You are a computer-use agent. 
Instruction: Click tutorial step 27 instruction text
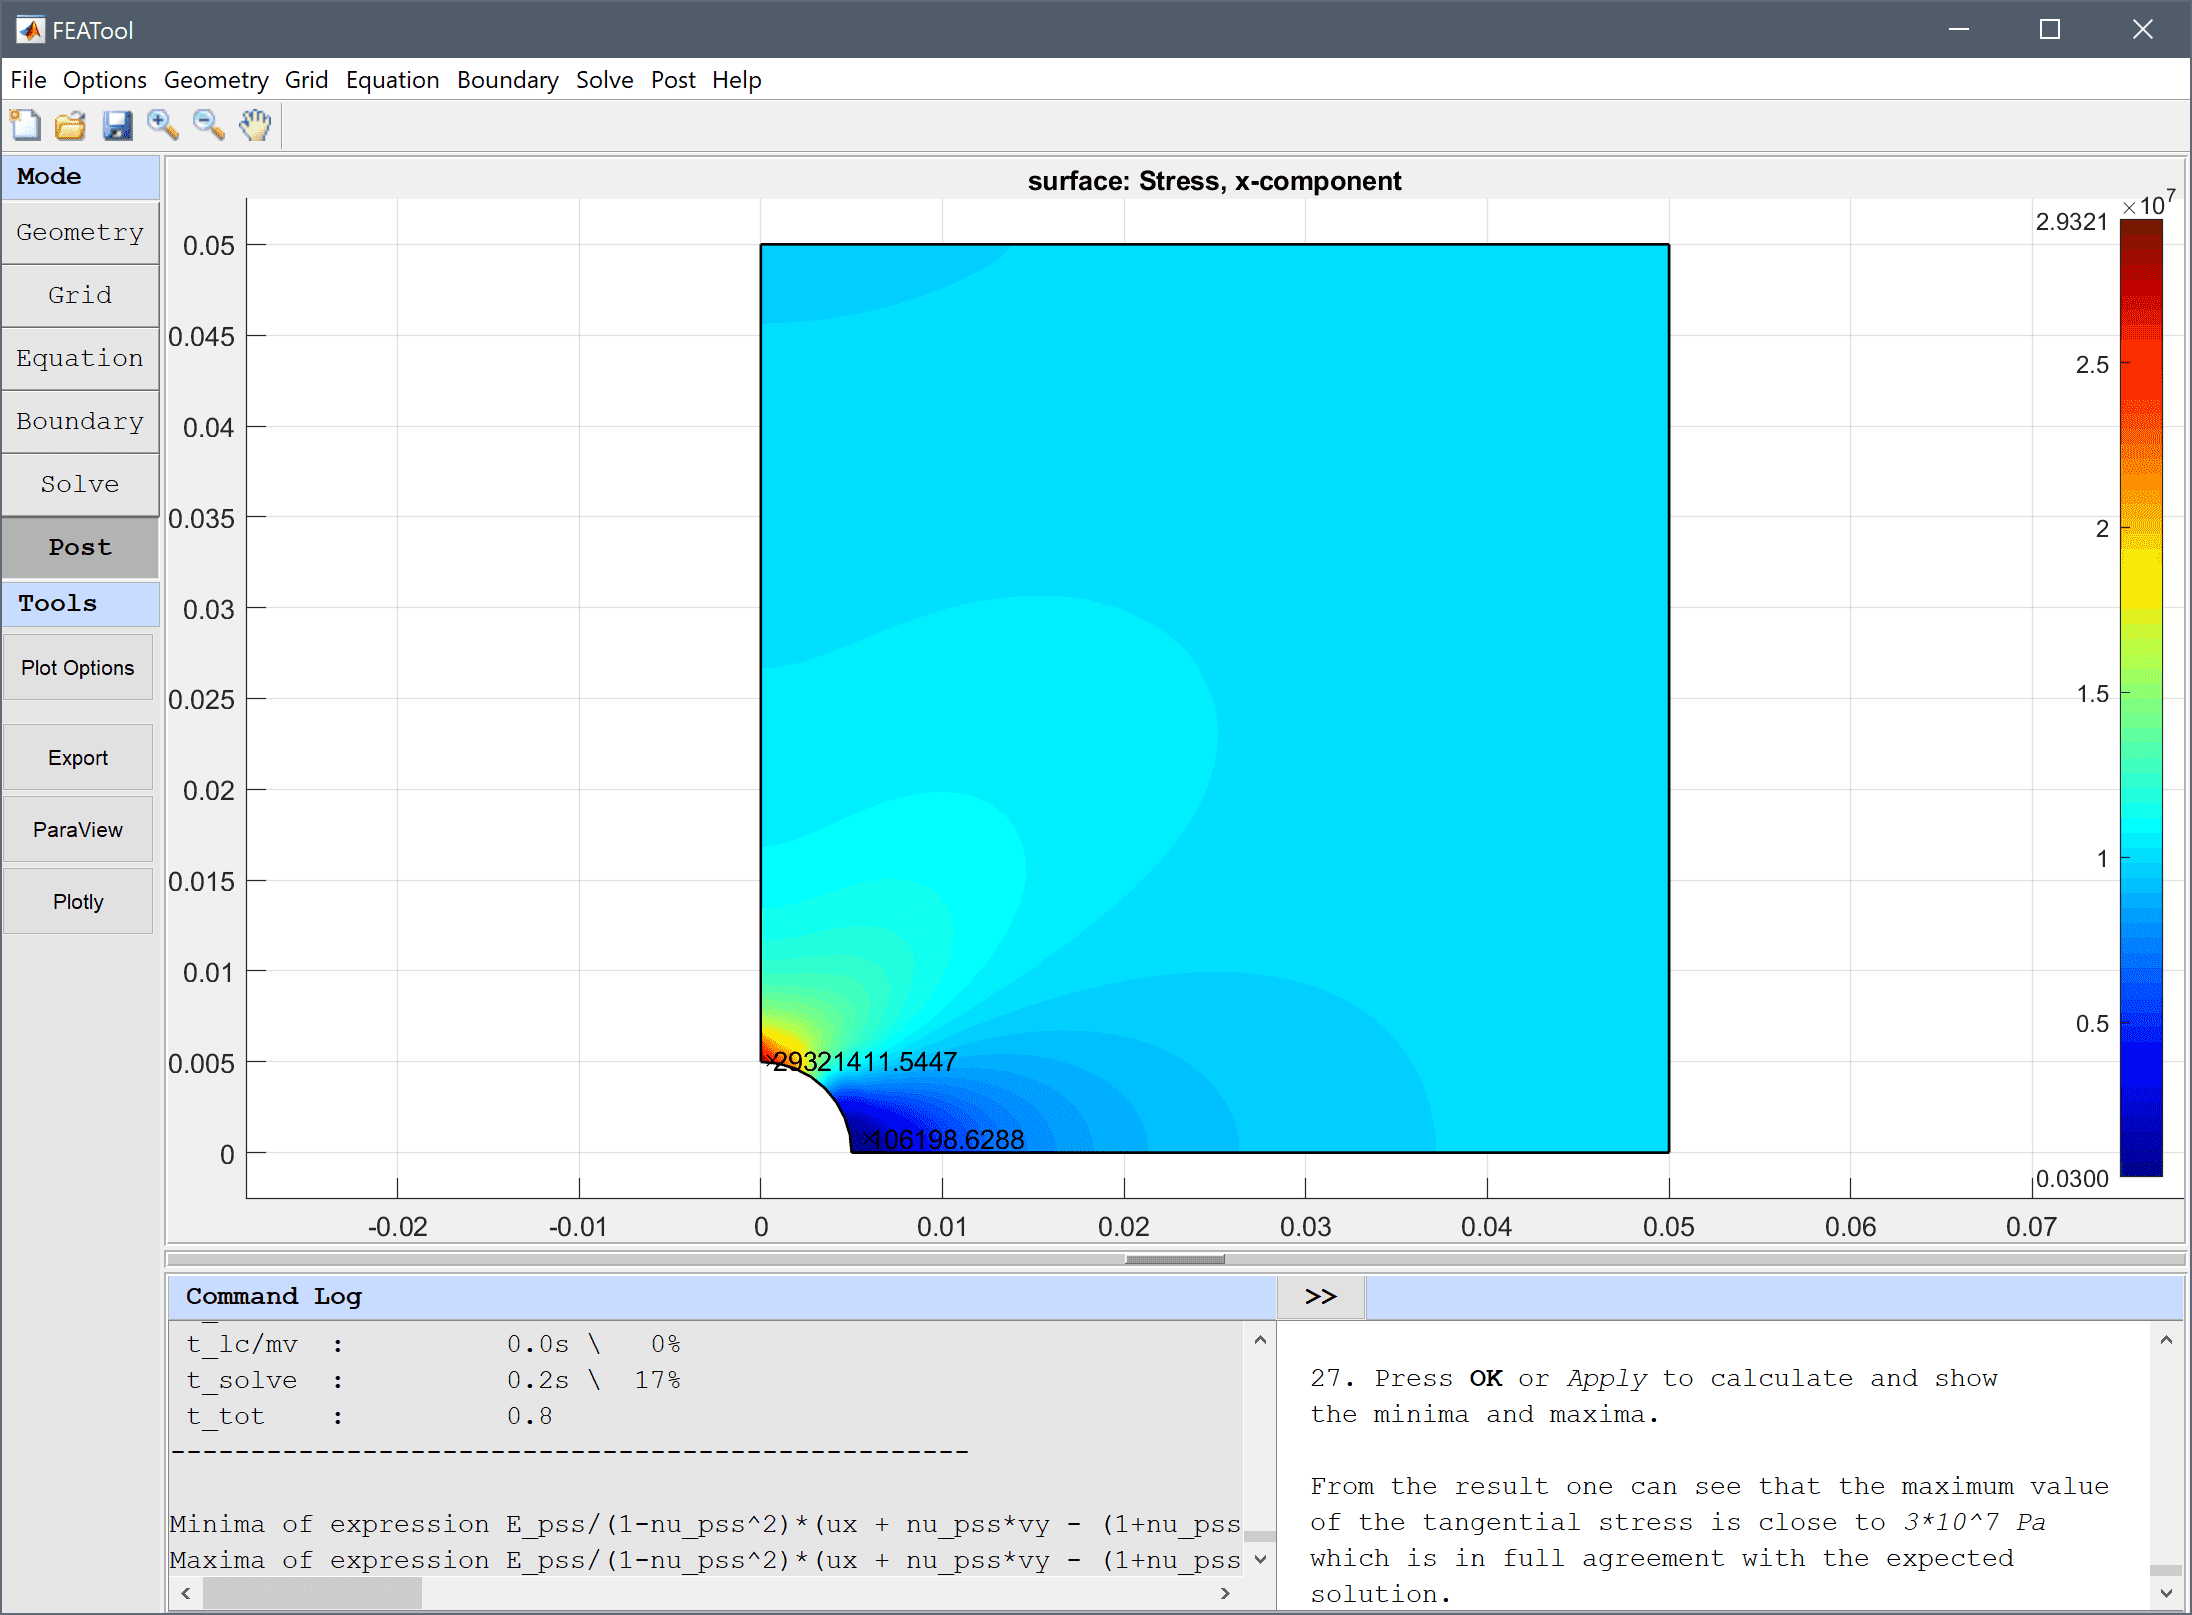point(1654,1396)
